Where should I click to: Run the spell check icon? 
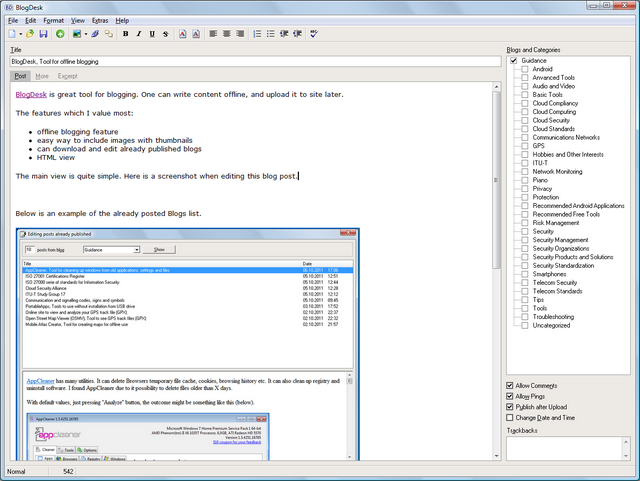[x=314, y=34]
